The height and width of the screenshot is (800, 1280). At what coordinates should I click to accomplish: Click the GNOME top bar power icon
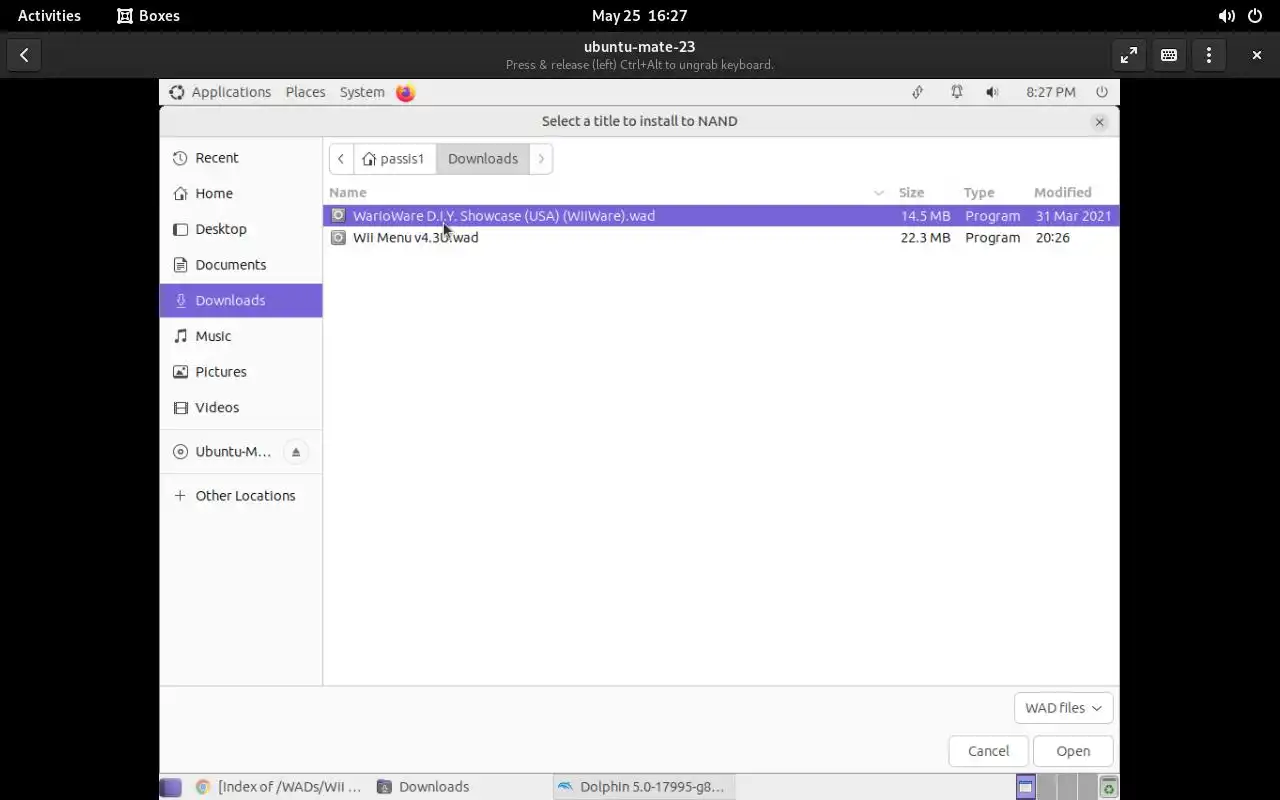[1255, 16]
